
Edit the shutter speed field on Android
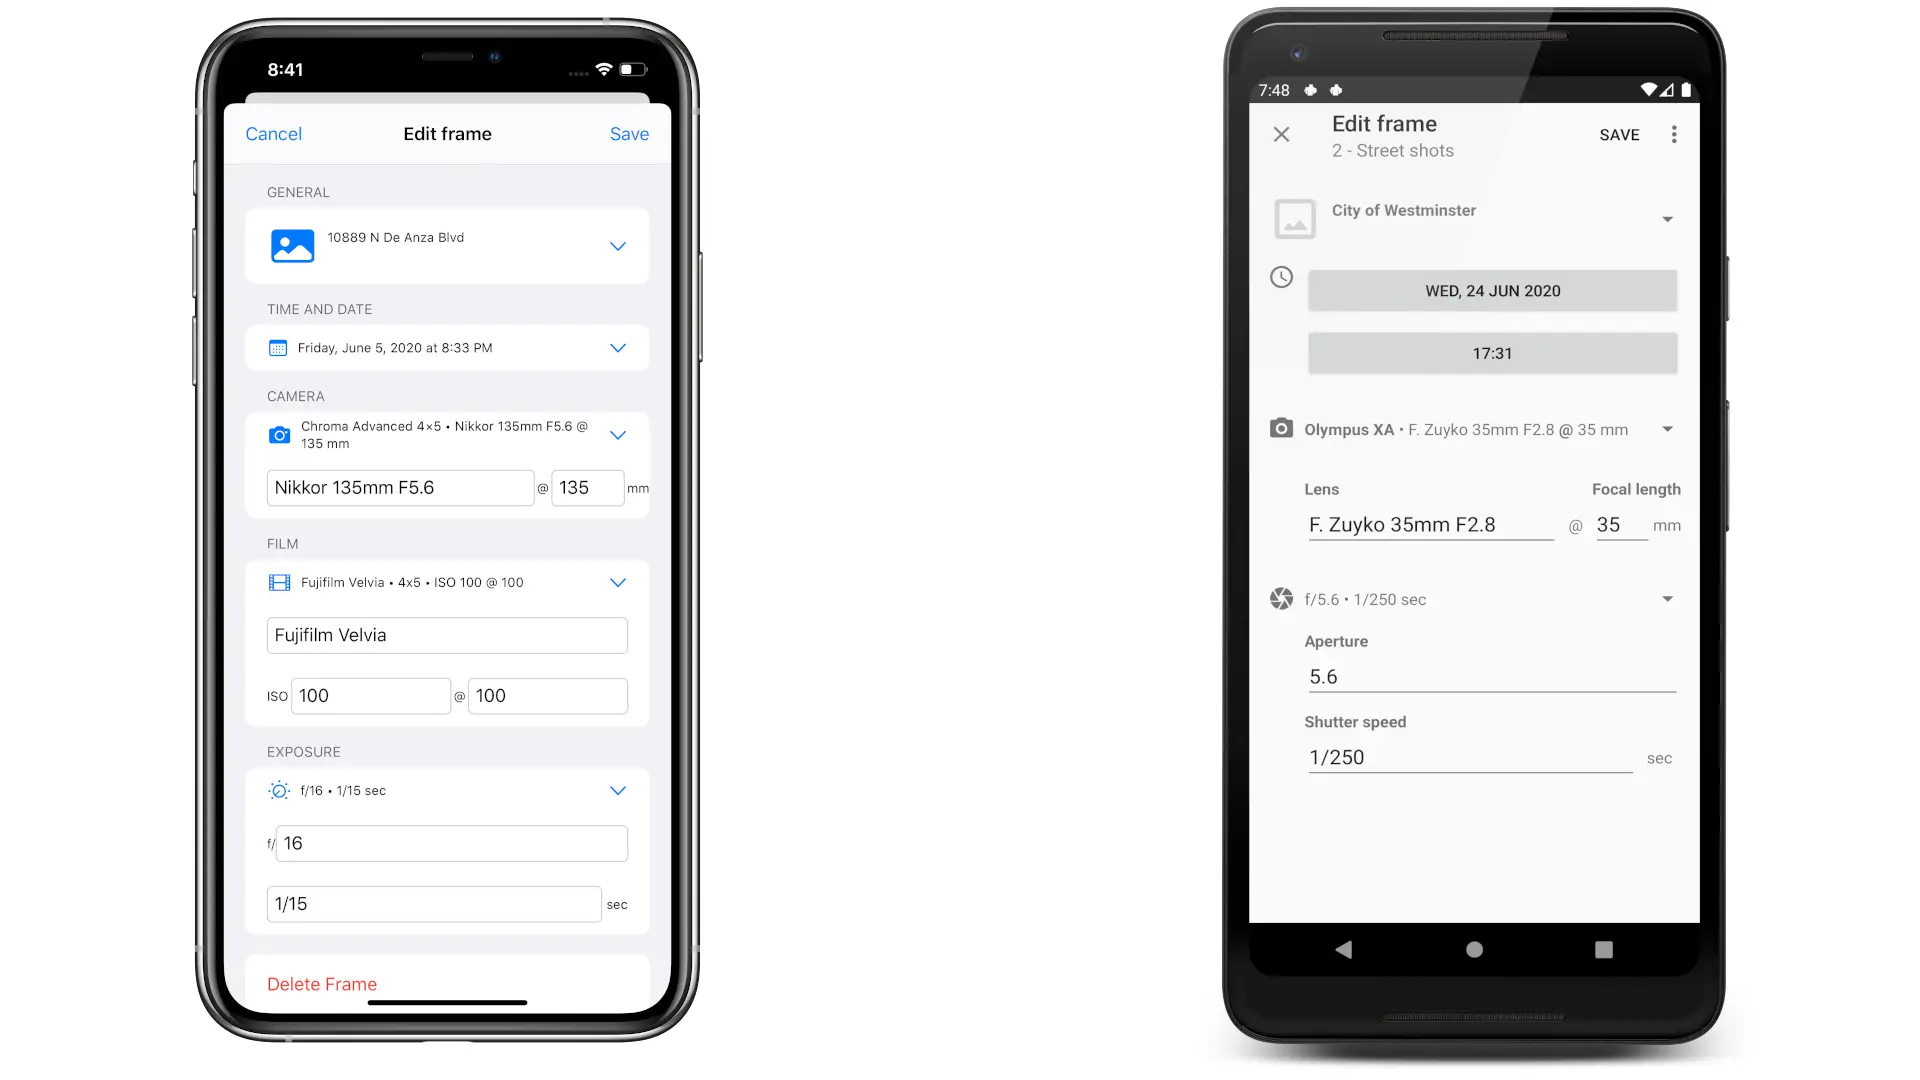tap(1468, 757)
